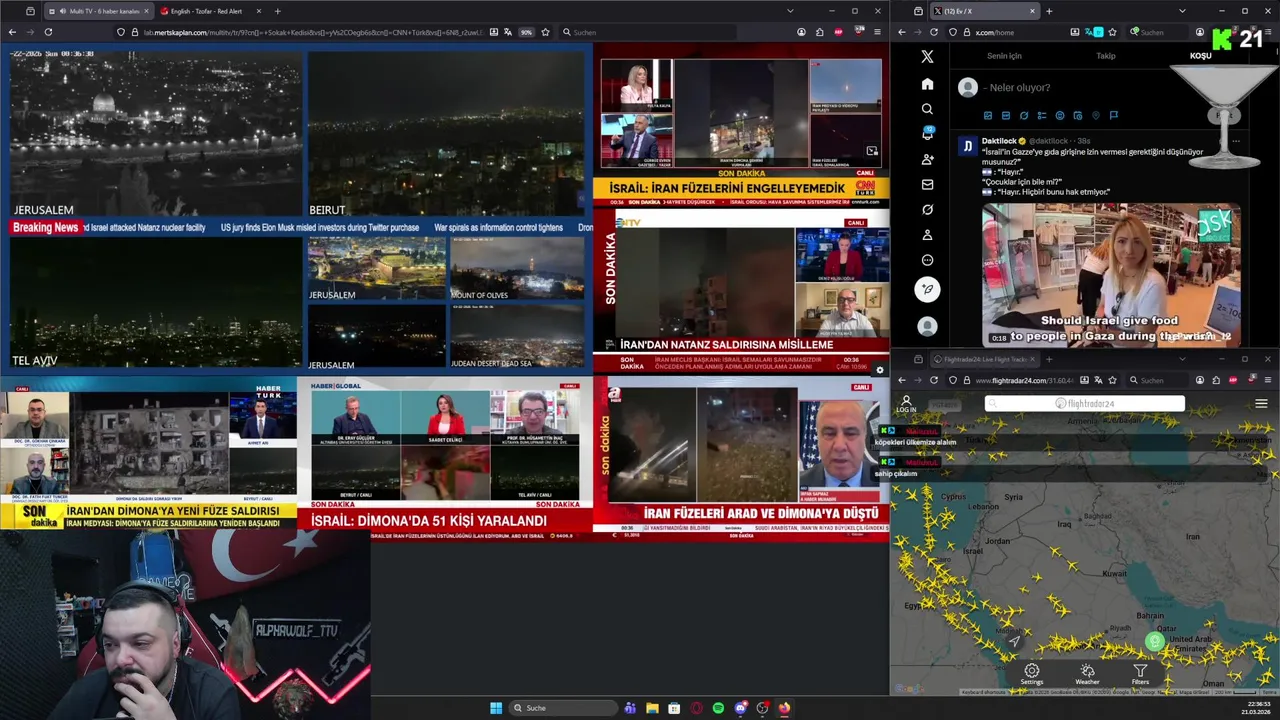Play the Daktilock video in the X post

coord(1111,275)
